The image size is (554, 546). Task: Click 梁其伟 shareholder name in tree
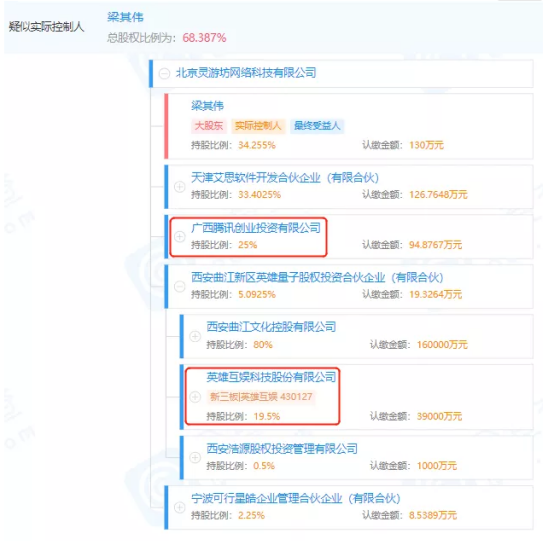[x=207, y=106]
